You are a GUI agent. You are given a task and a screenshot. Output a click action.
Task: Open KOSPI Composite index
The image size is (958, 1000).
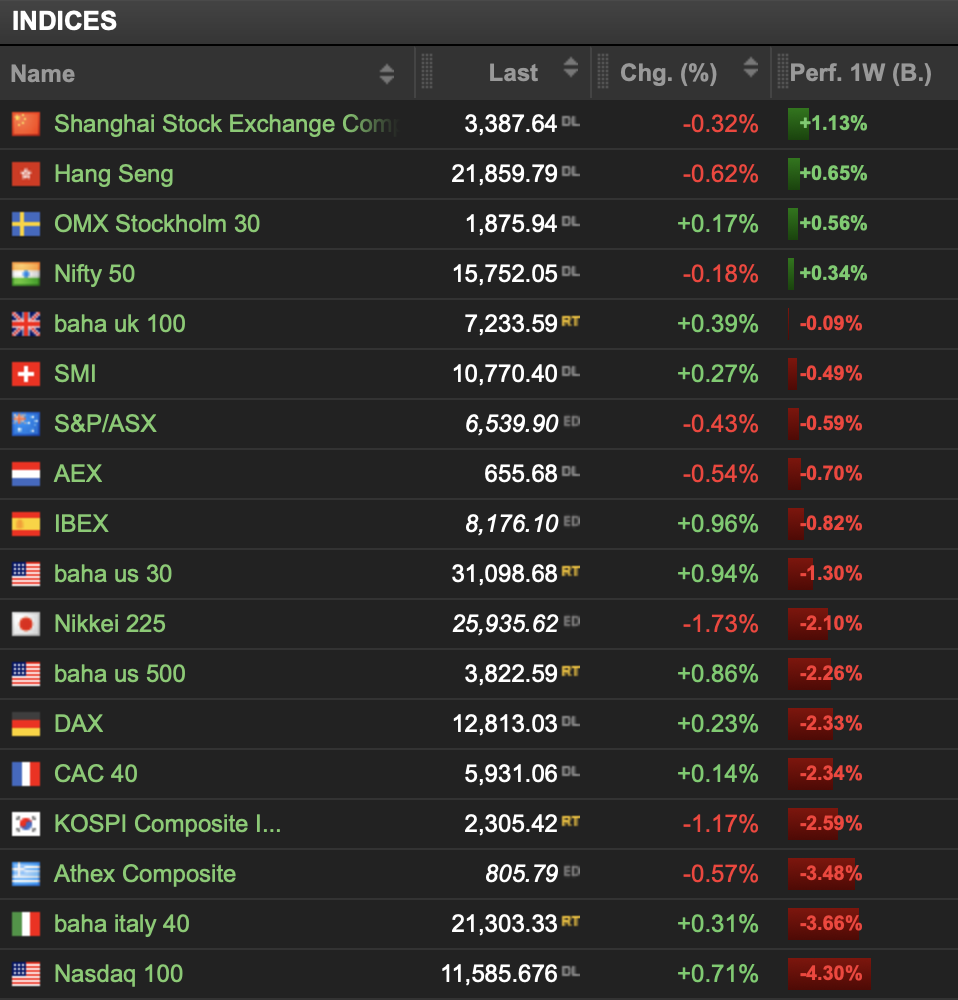(168, 824)
